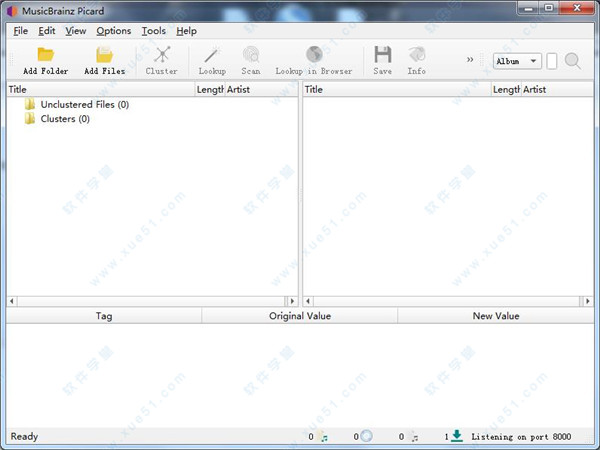Open the Album search type dropdown
Viewport: 600px width, 450px height.
coord(517,61)
